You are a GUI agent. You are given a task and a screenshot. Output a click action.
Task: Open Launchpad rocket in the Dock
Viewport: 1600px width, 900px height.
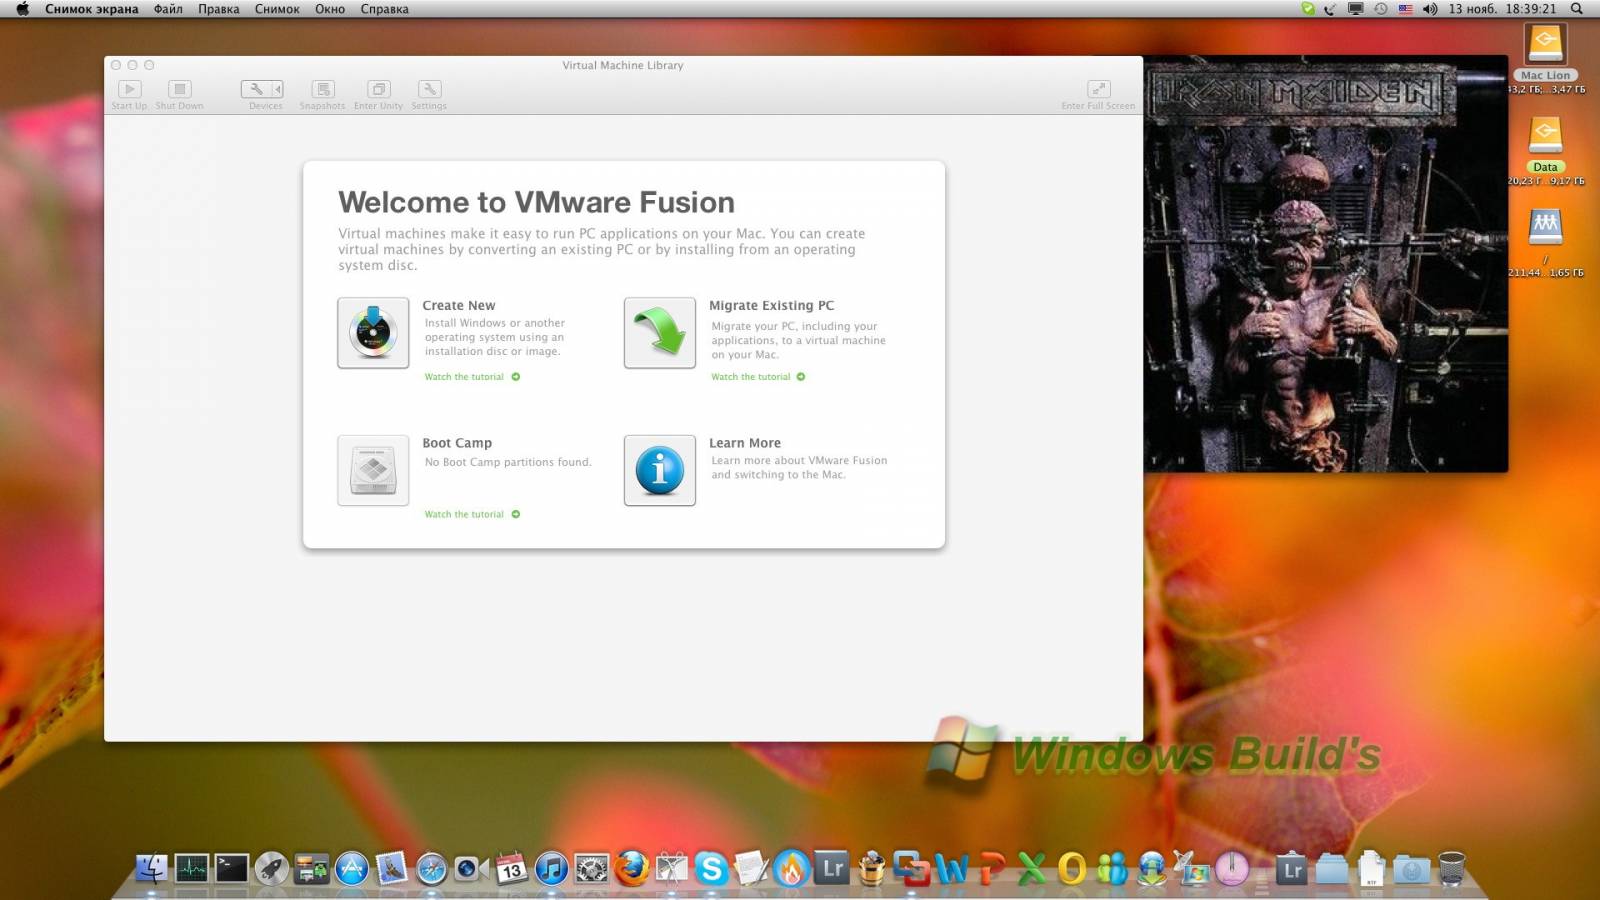(x=271, y=868)
